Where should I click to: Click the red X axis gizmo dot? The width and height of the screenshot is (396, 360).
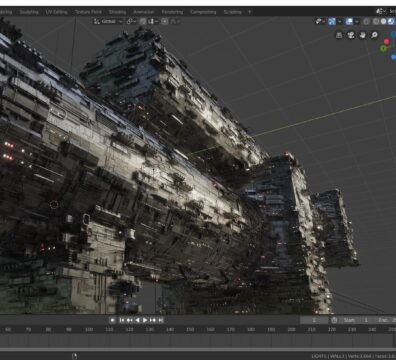(x=386, y=41)
